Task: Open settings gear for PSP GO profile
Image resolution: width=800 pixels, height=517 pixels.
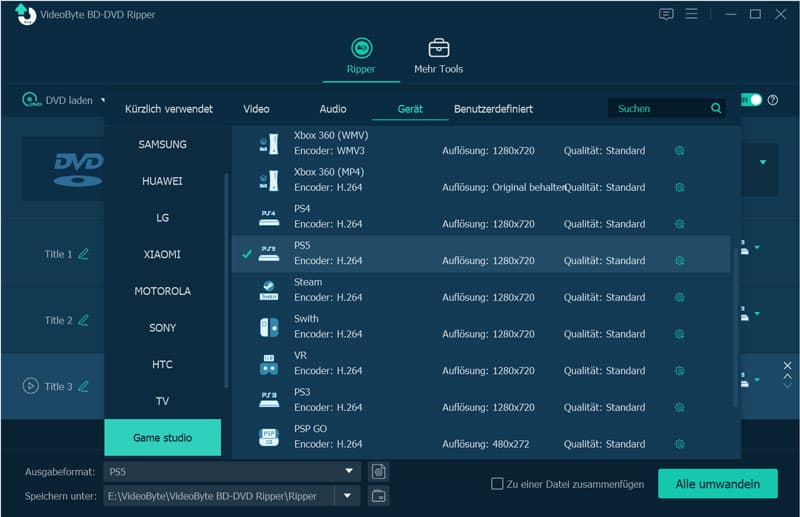Action: pos(679,444)
